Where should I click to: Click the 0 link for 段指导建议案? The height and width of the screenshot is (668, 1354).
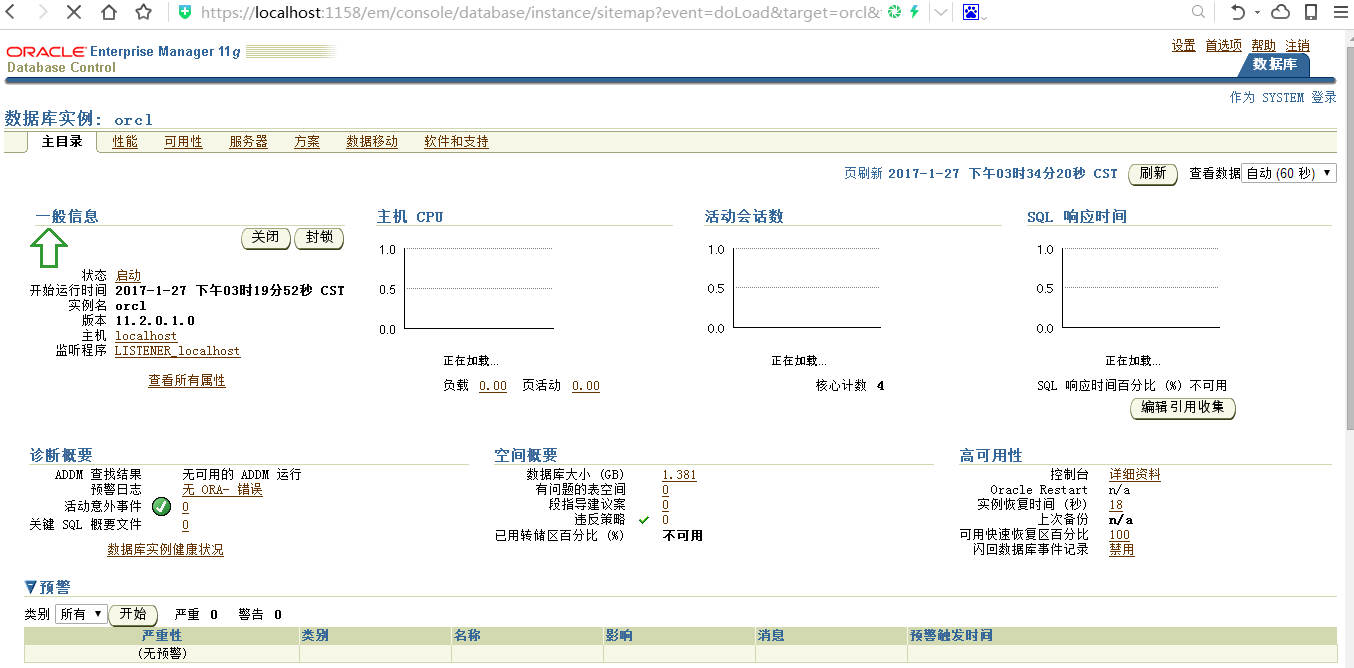[x=665, y=505]
